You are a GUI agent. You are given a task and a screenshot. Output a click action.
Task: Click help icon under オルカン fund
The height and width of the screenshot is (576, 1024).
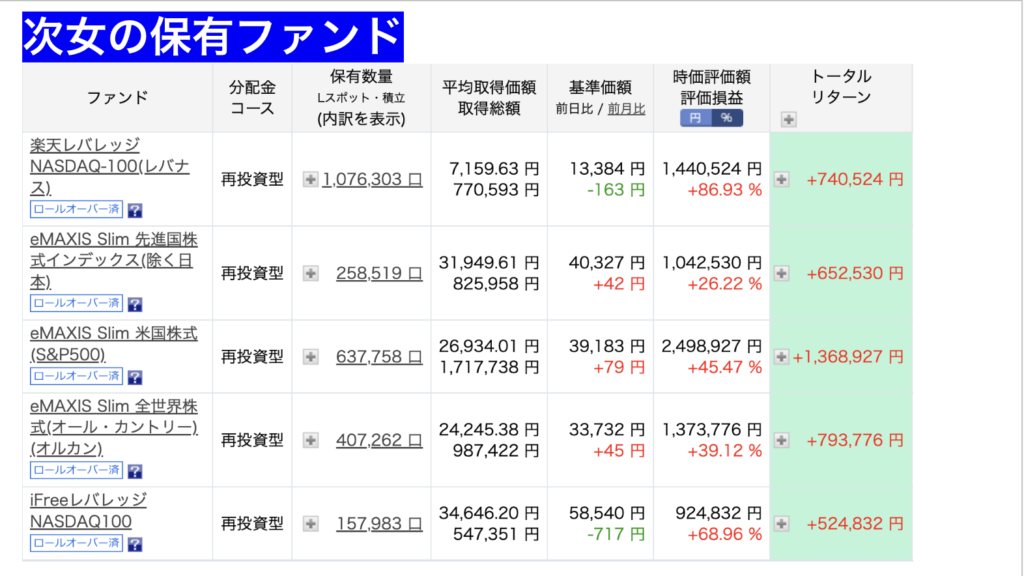(135, 471)
